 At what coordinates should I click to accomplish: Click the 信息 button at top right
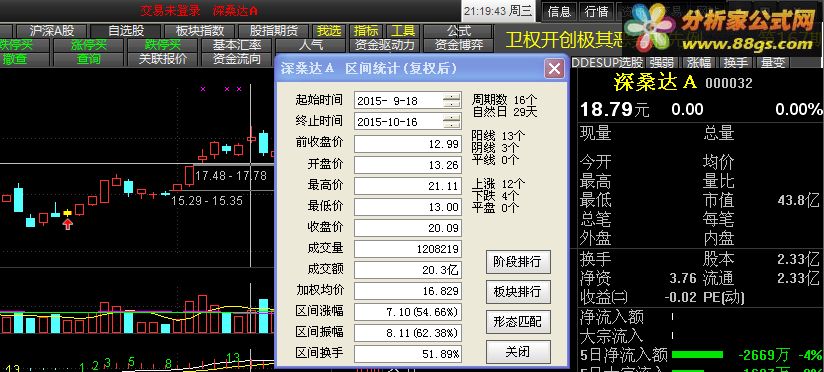coord(559,11)
